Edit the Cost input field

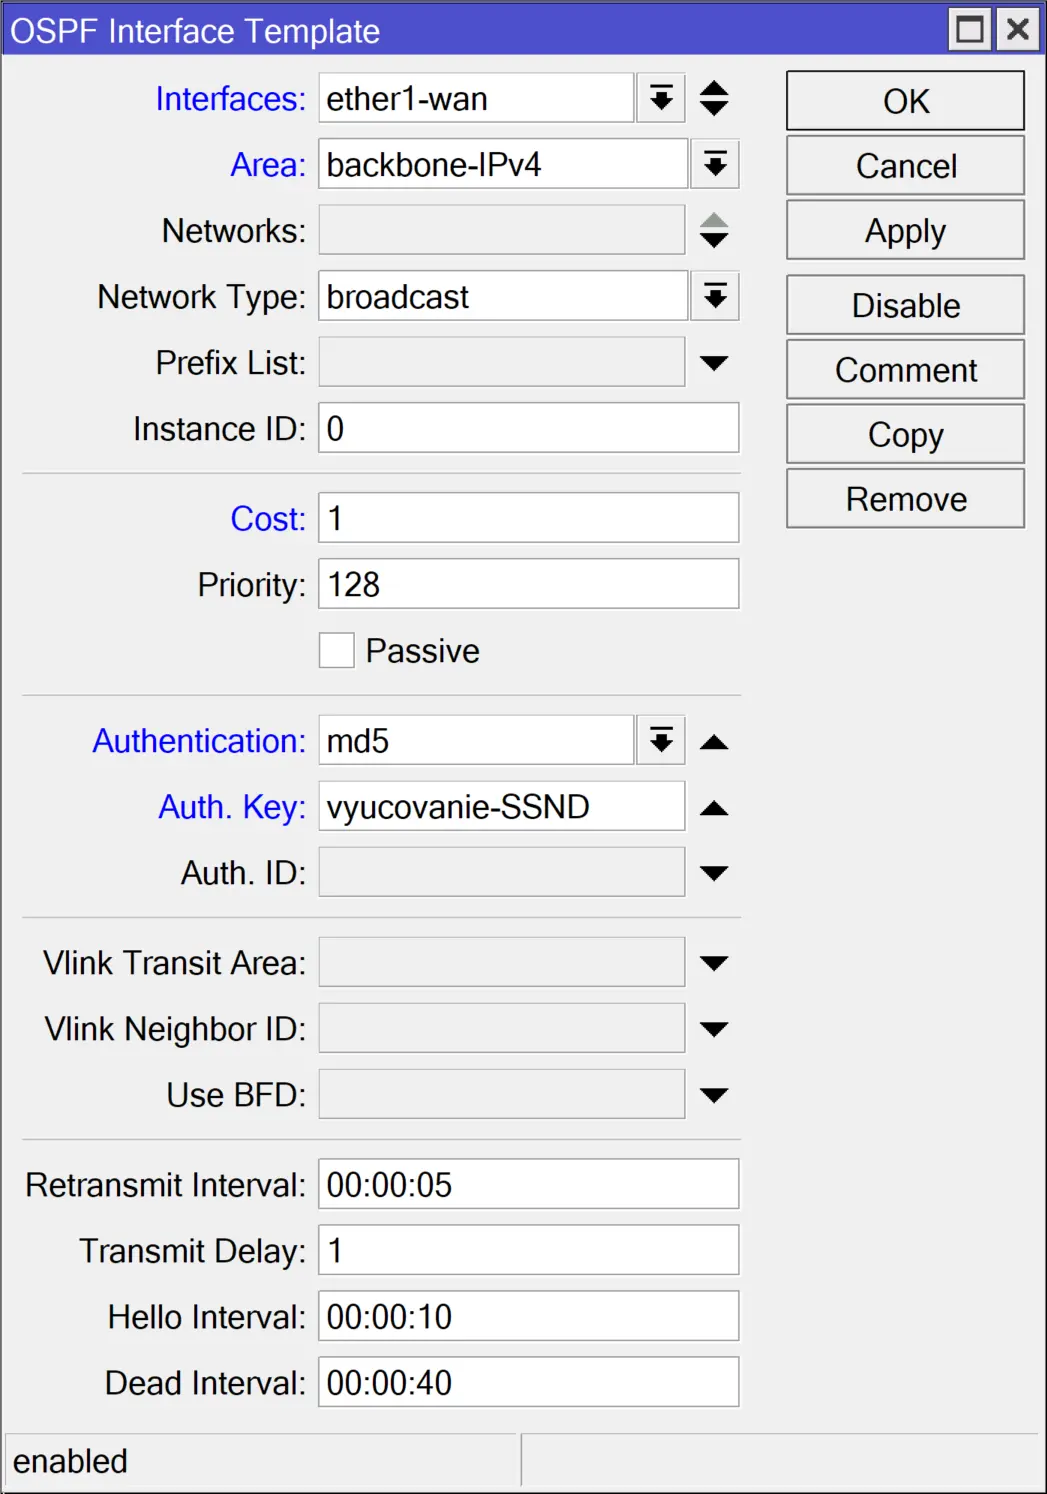point(527,517)
